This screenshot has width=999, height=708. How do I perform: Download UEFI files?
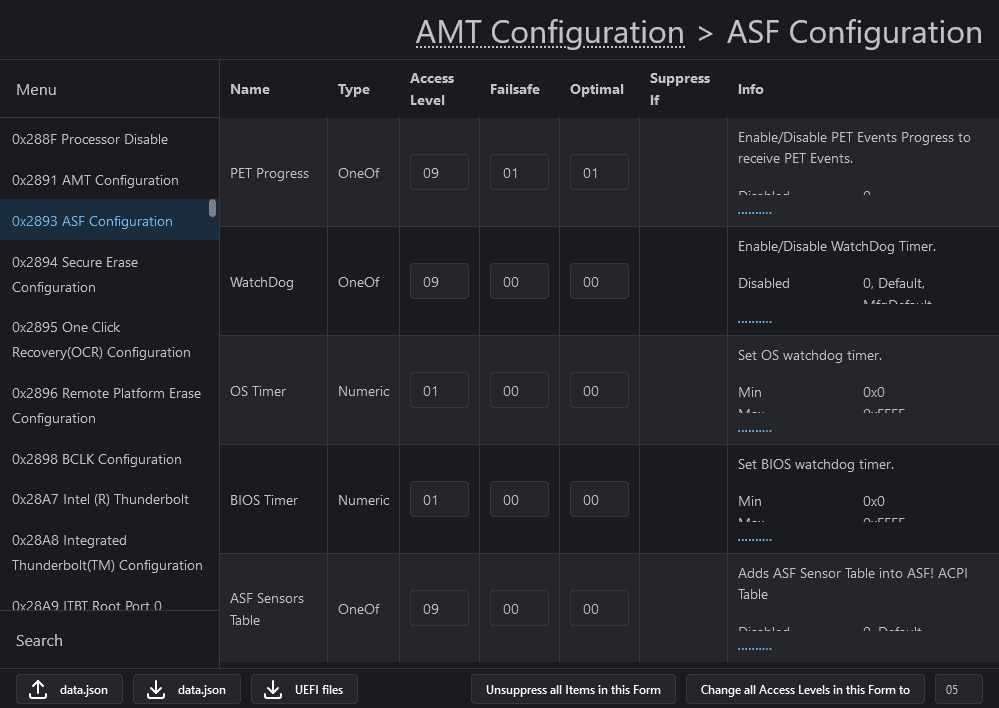pyautogui.click(x=304, y=689)
